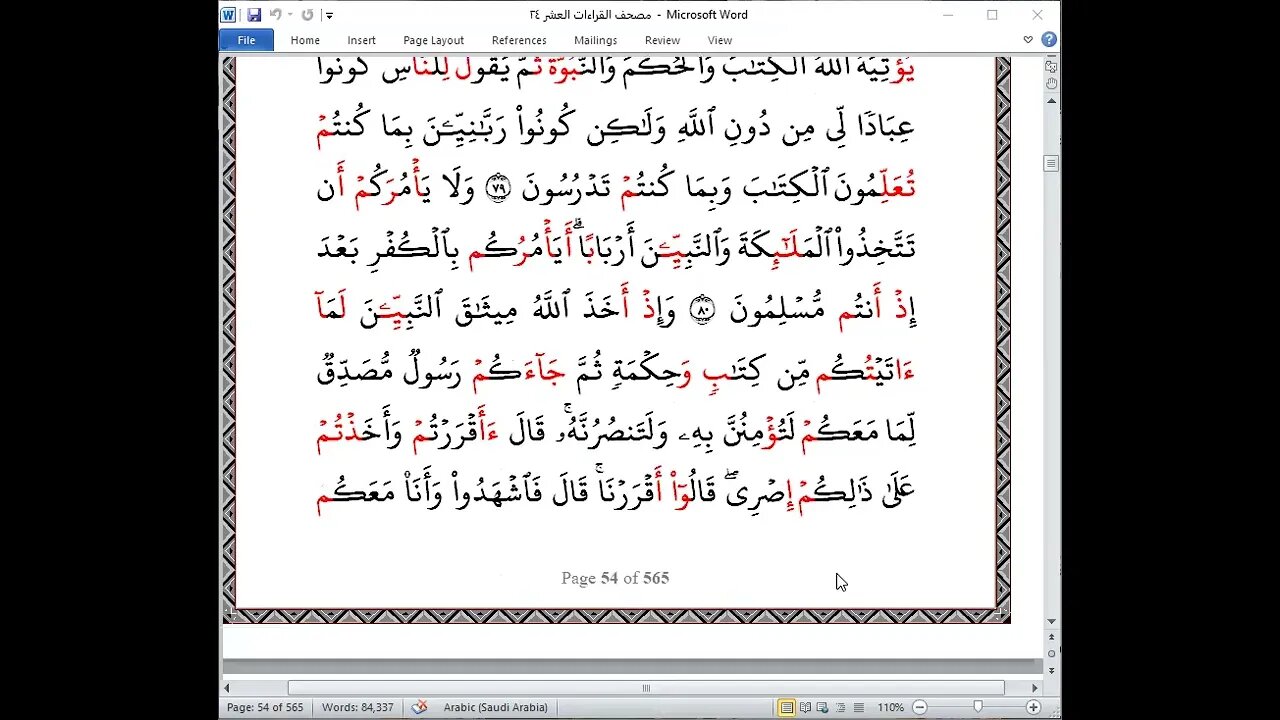This screenshot has height=720, width=1280.
Task: Click the zoom slider handle
Action: pos(978,707)
